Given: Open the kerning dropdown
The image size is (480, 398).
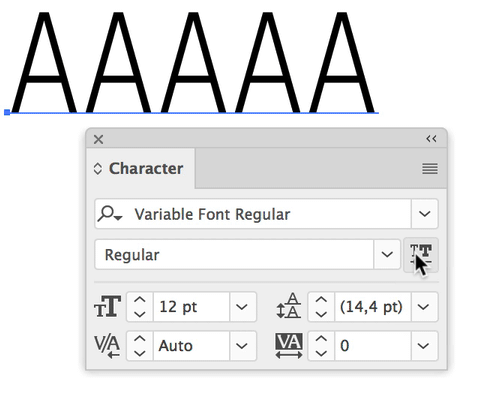Looking at the screenshot, I should click(x=242, y=346).
